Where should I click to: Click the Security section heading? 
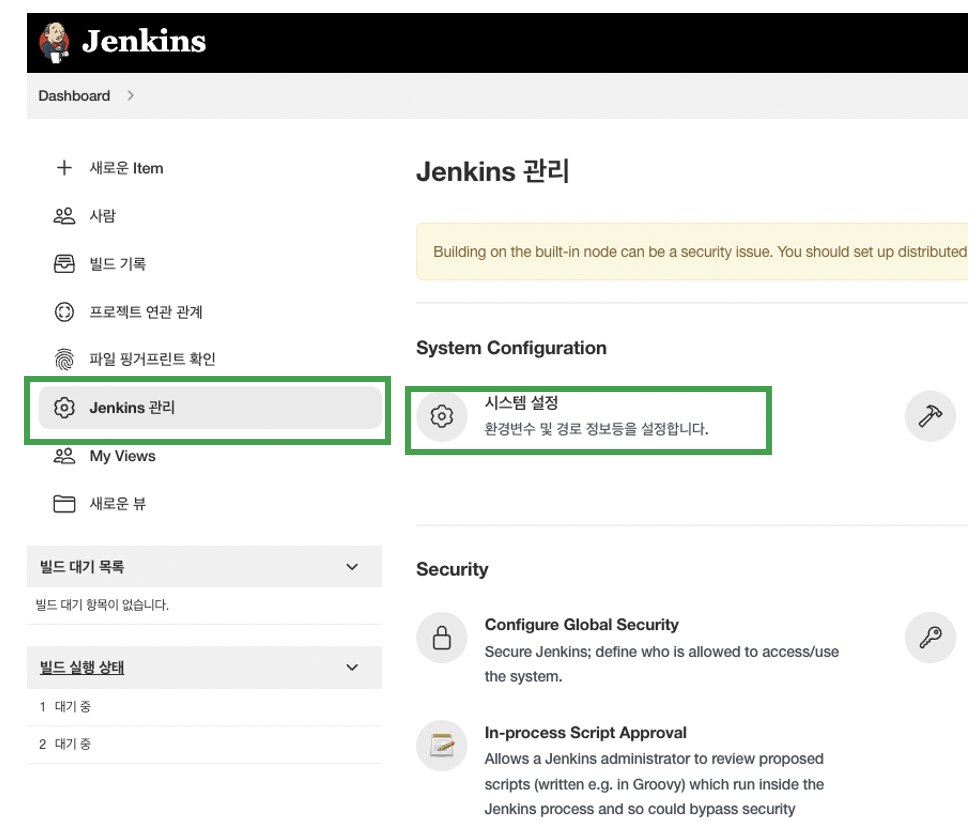pyautogui.click(x=452, y=569)
